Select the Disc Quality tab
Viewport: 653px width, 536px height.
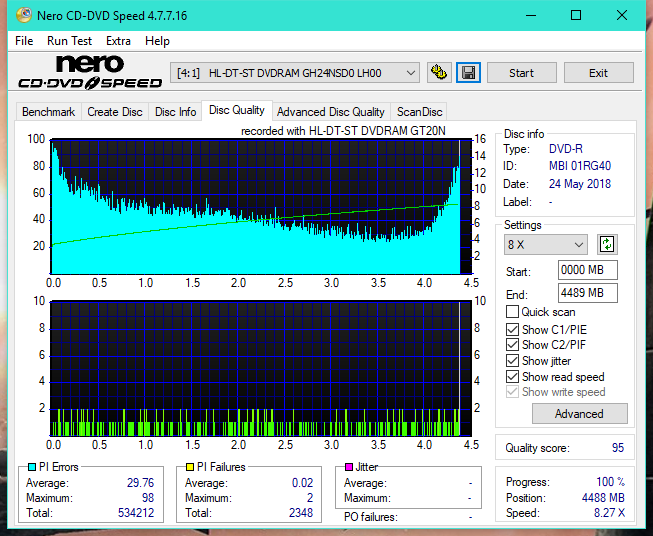coord(237,110)
